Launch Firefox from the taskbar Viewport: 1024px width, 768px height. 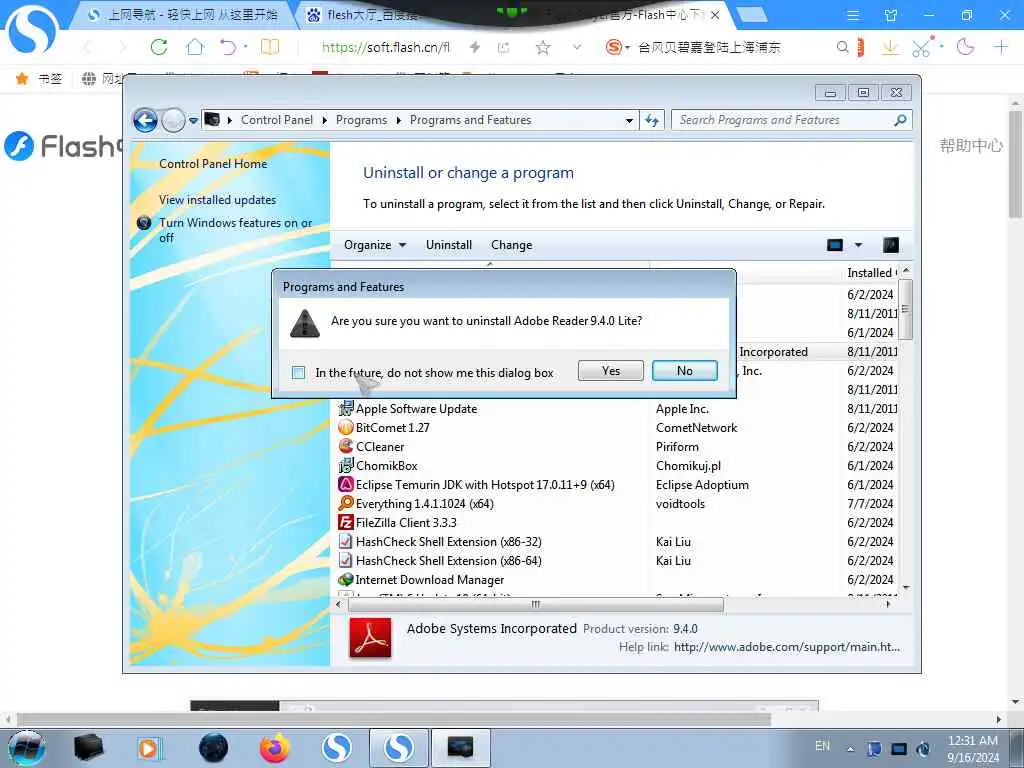(274, 748)
